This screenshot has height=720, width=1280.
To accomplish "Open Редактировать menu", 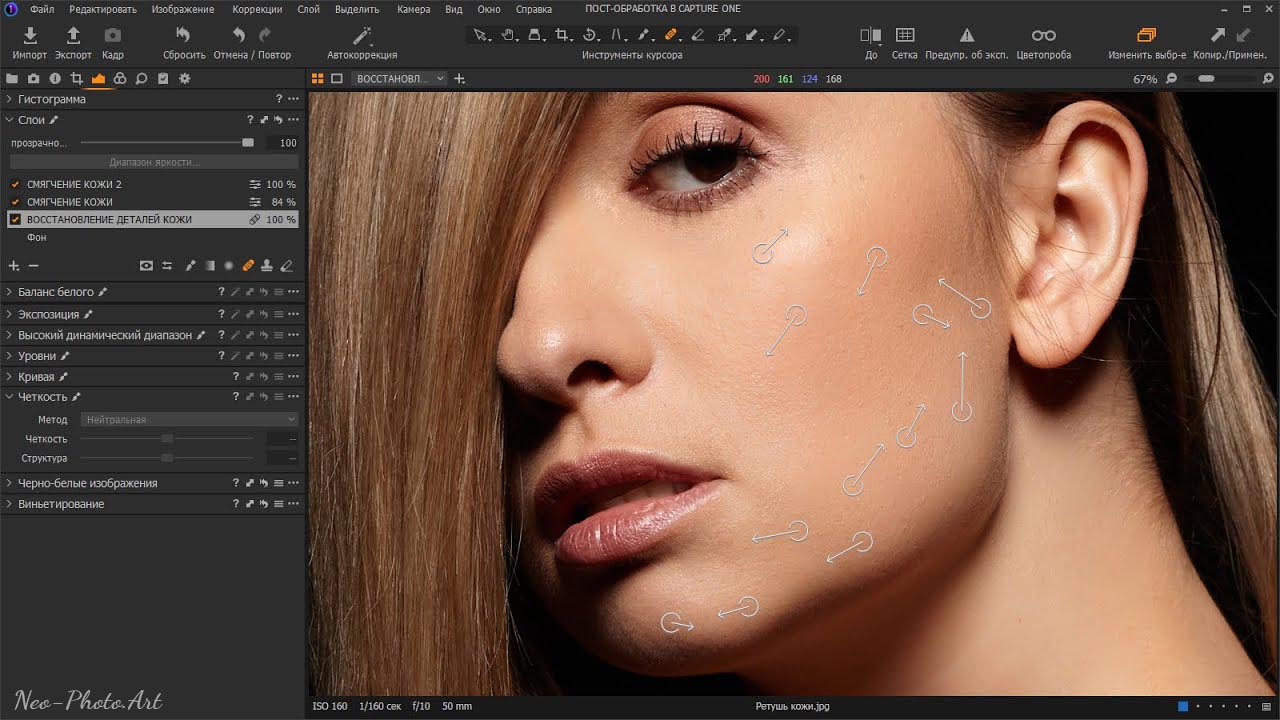I will (103, 9).
